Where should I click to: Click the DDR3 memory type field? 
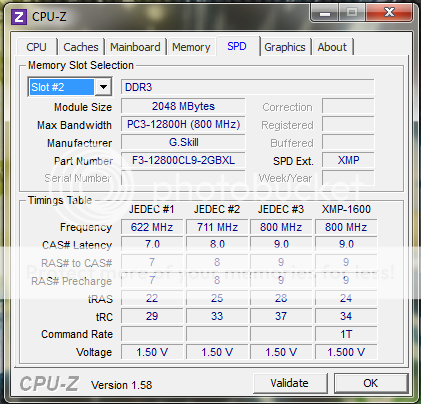(x=247, y=87)
